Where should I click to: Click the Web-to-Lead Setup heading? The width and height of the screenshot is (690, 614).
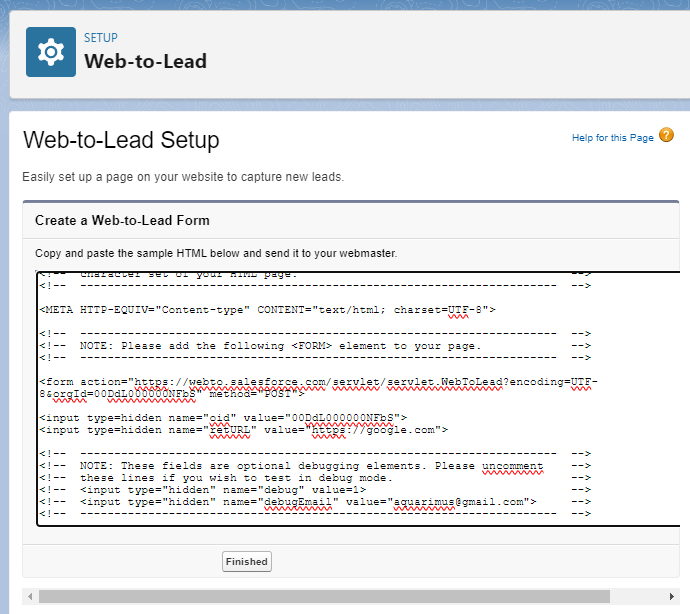[x=121, y=140]
